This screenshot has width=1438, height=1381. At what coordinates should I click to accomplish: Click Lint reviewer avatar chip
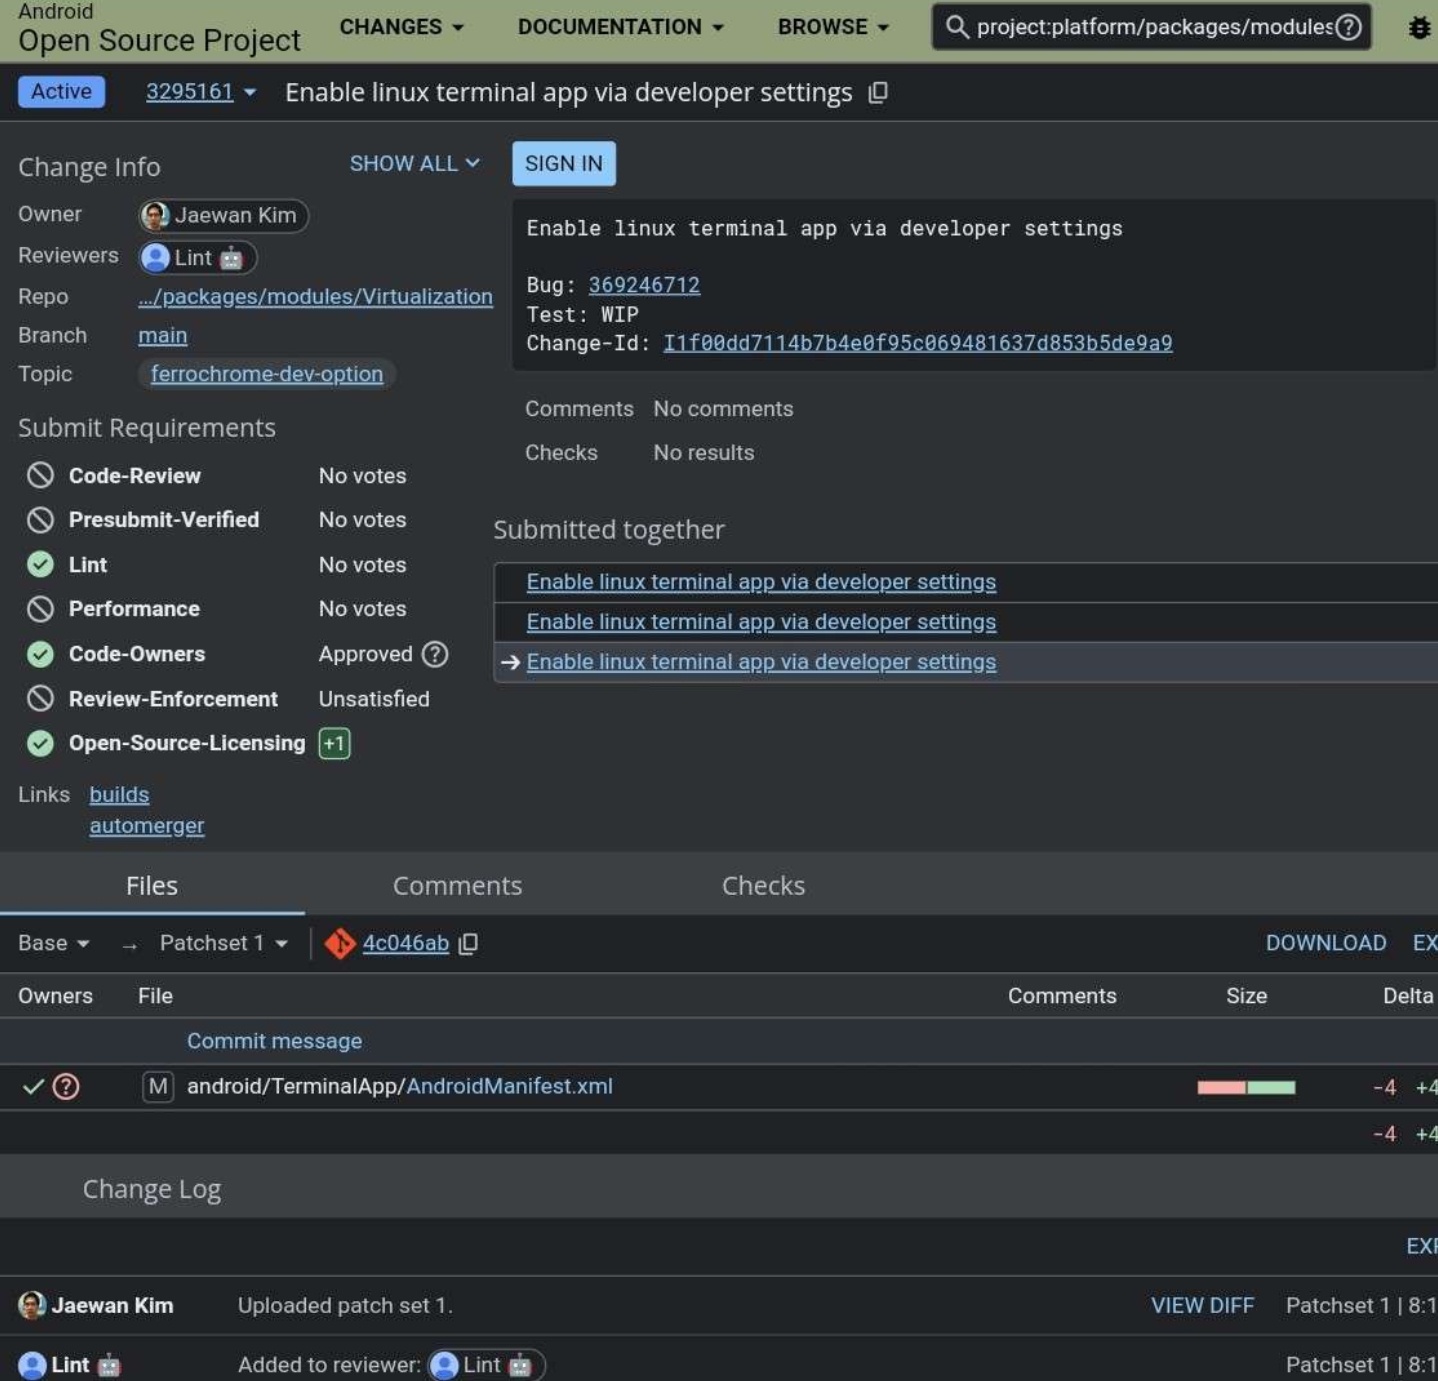click(x=198, y=258)
